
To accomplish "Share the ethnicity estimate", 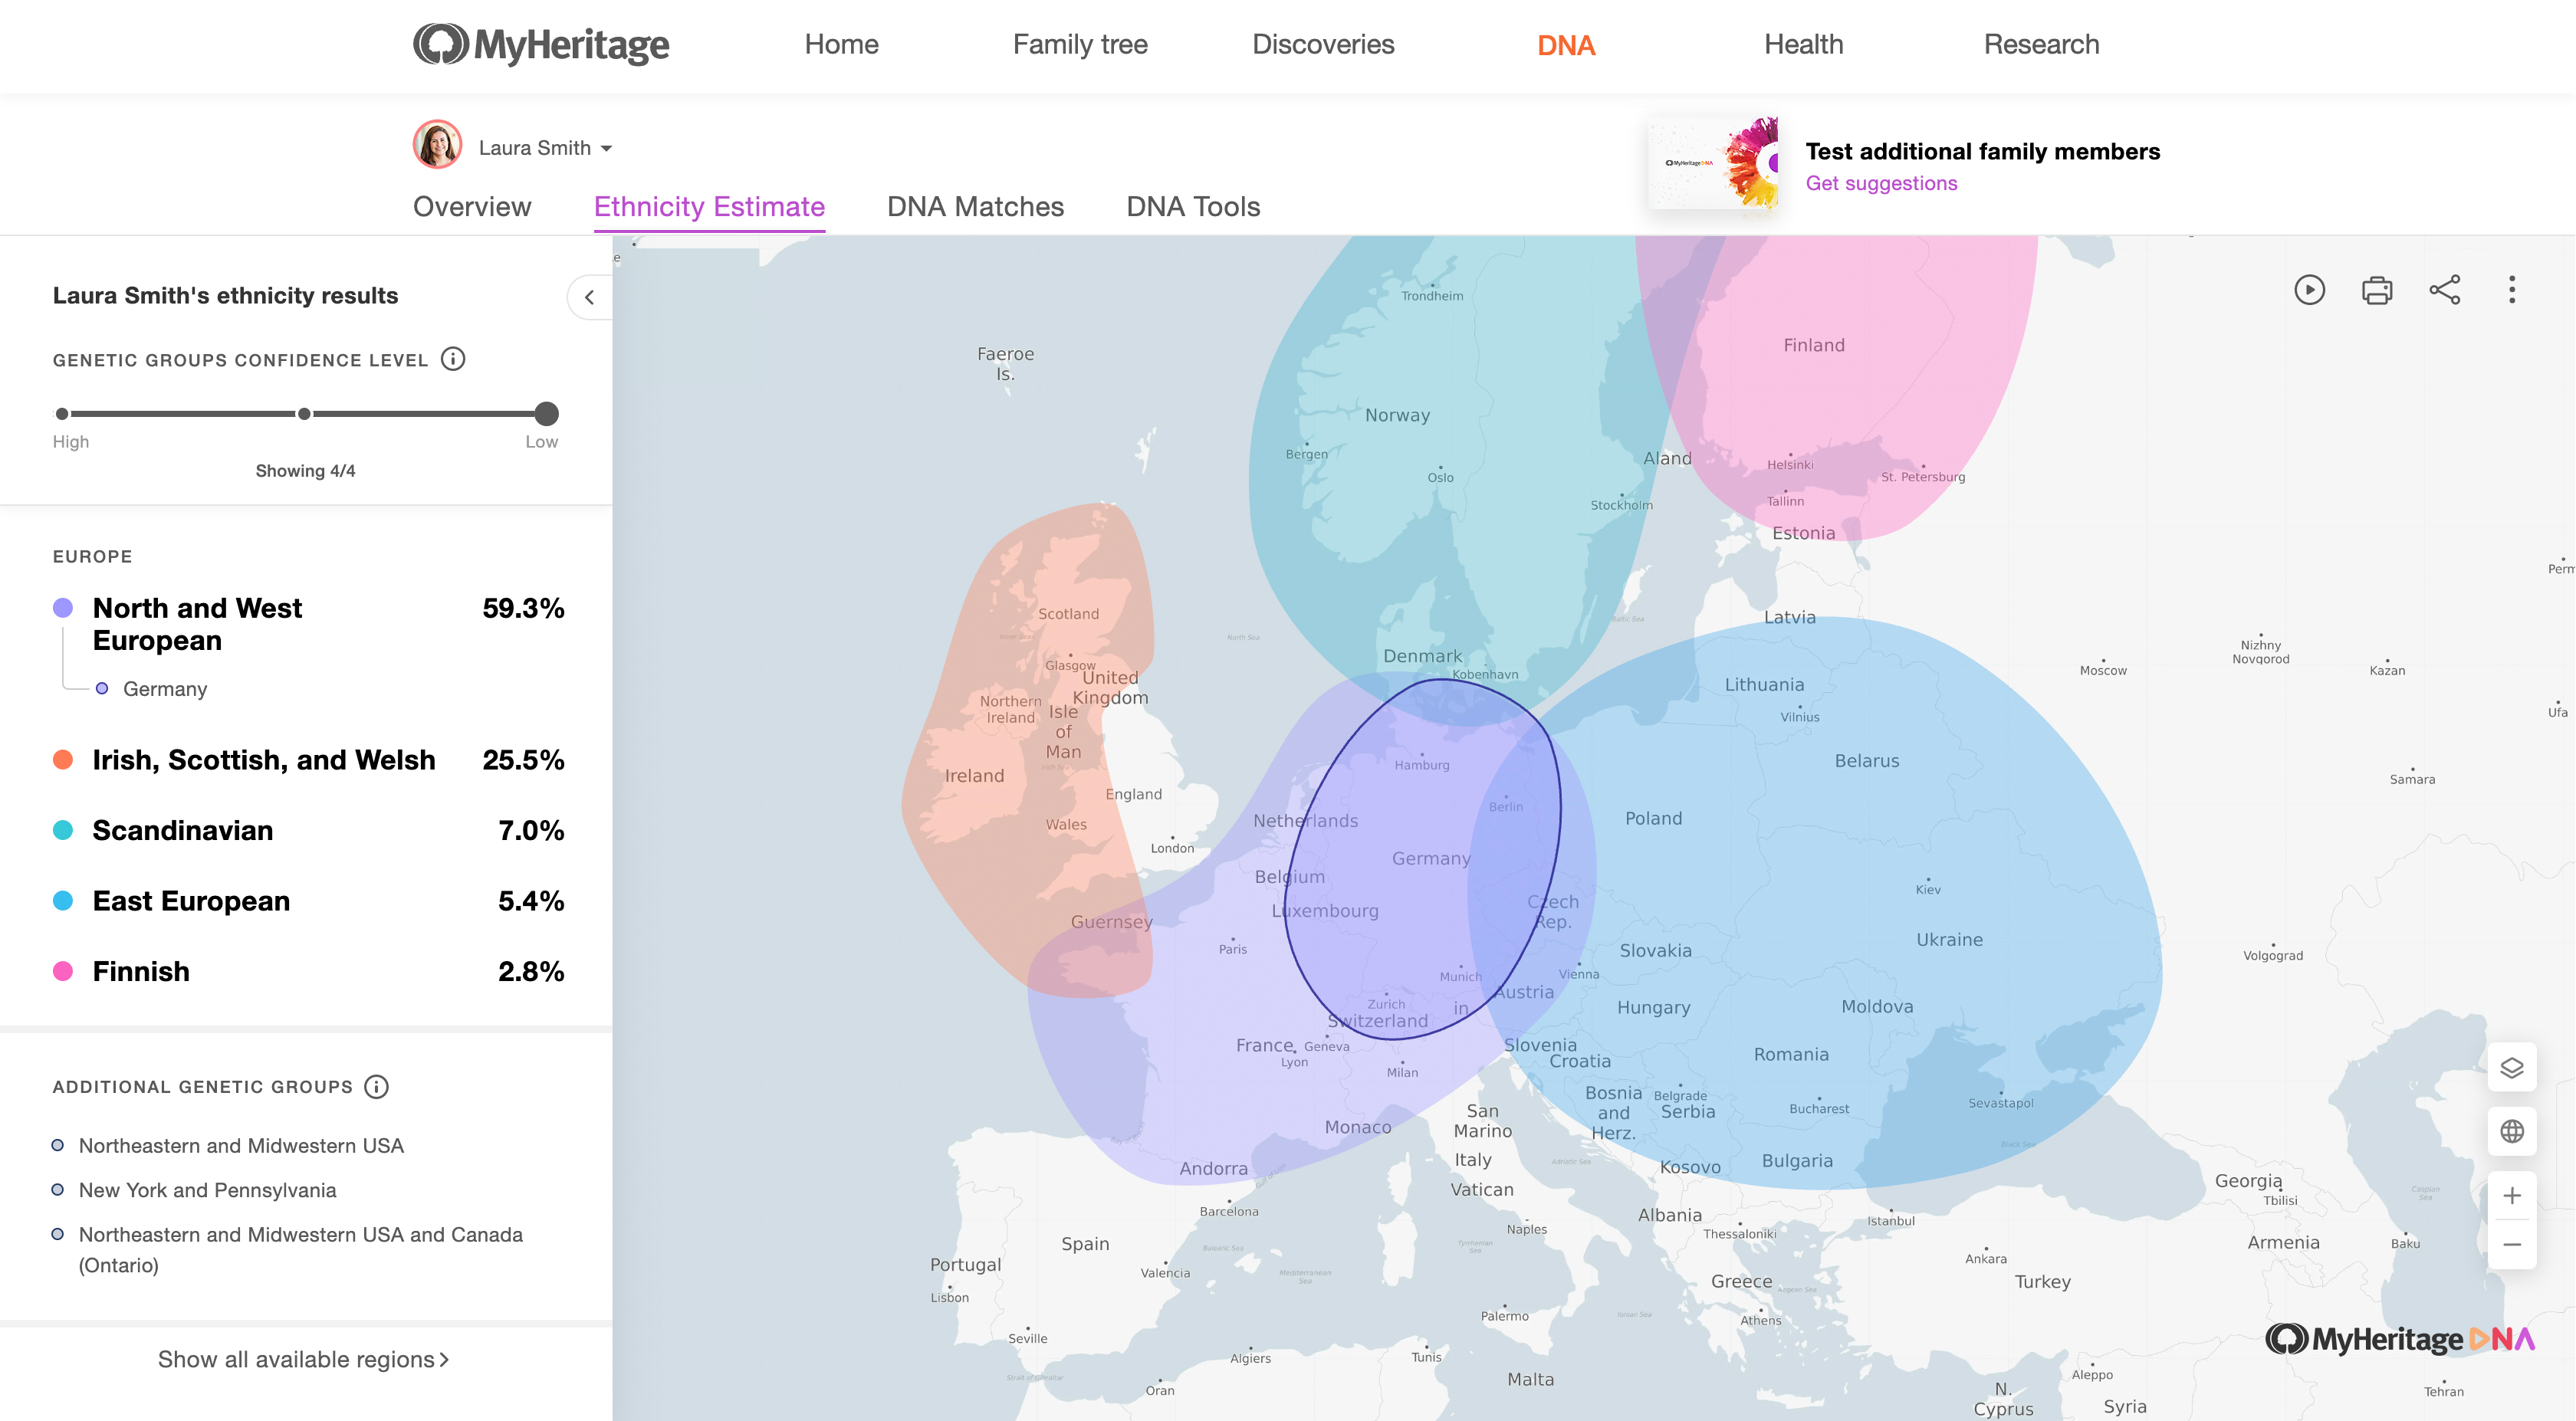I will point(2445,290).
